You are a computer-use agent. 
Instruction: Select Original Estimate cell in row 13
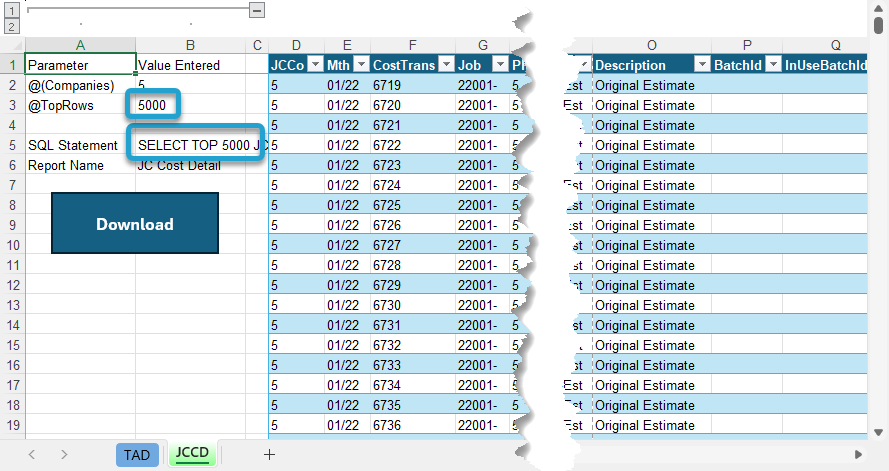tap(652, 305)
